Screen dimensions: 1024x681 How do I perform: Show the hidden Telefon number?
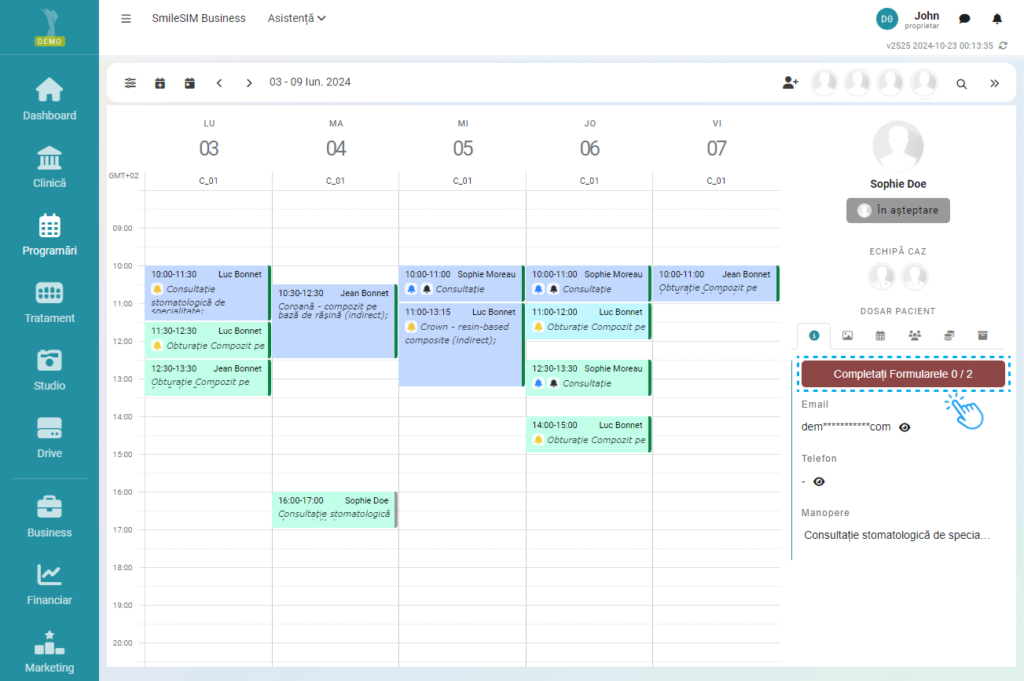pyautogui.click(x=819, y=481)
